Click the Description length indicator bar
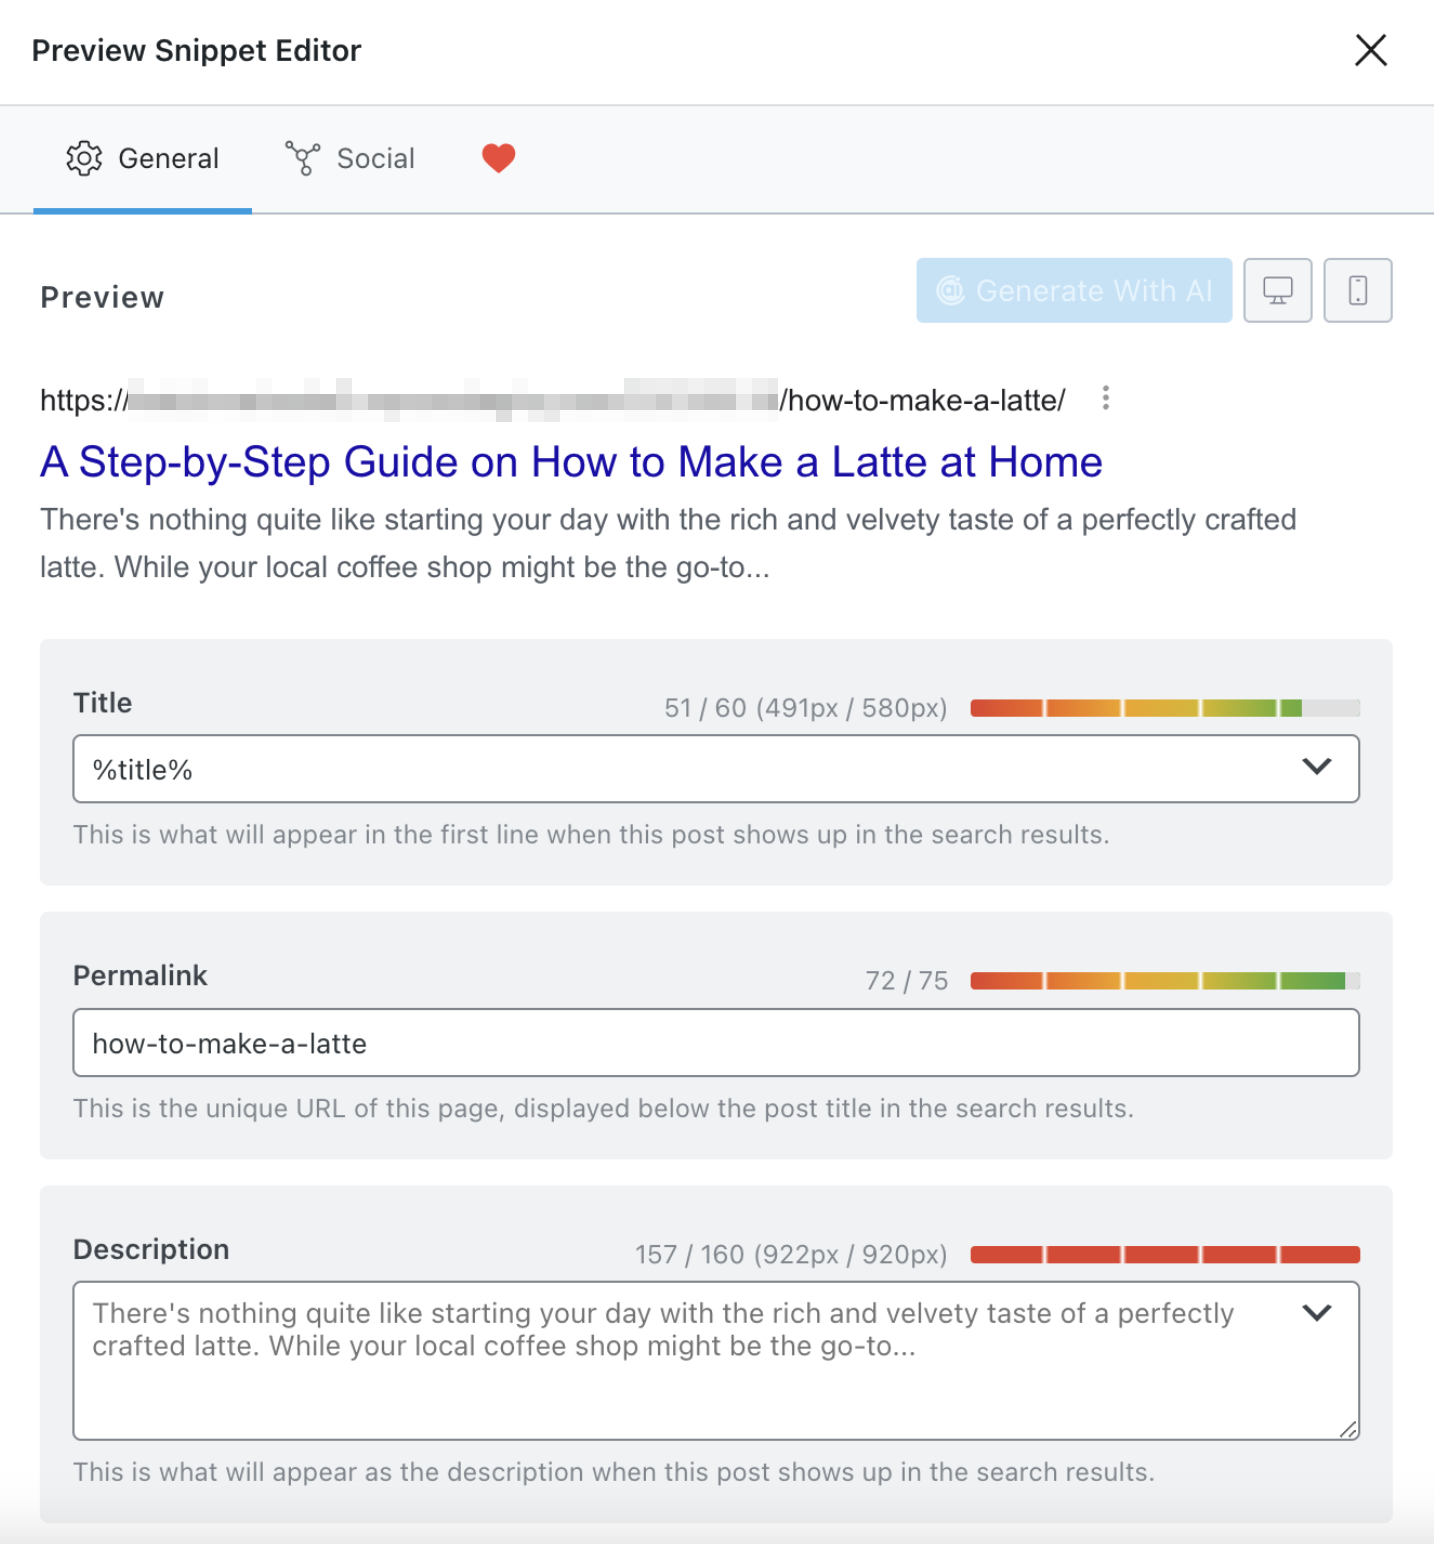This screenshot has height=1544, width=1434. click(x=1163, y=1254)
